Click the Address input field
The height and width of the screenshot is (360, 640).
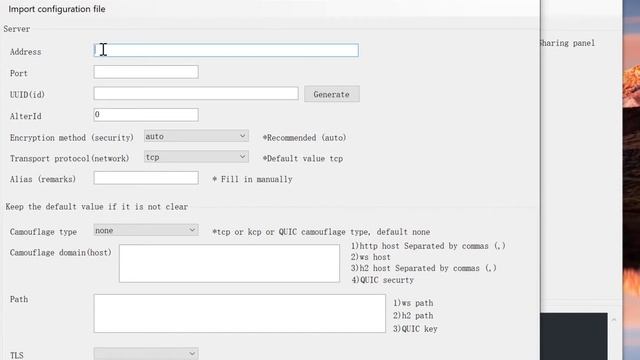click(x=226, y=50)
